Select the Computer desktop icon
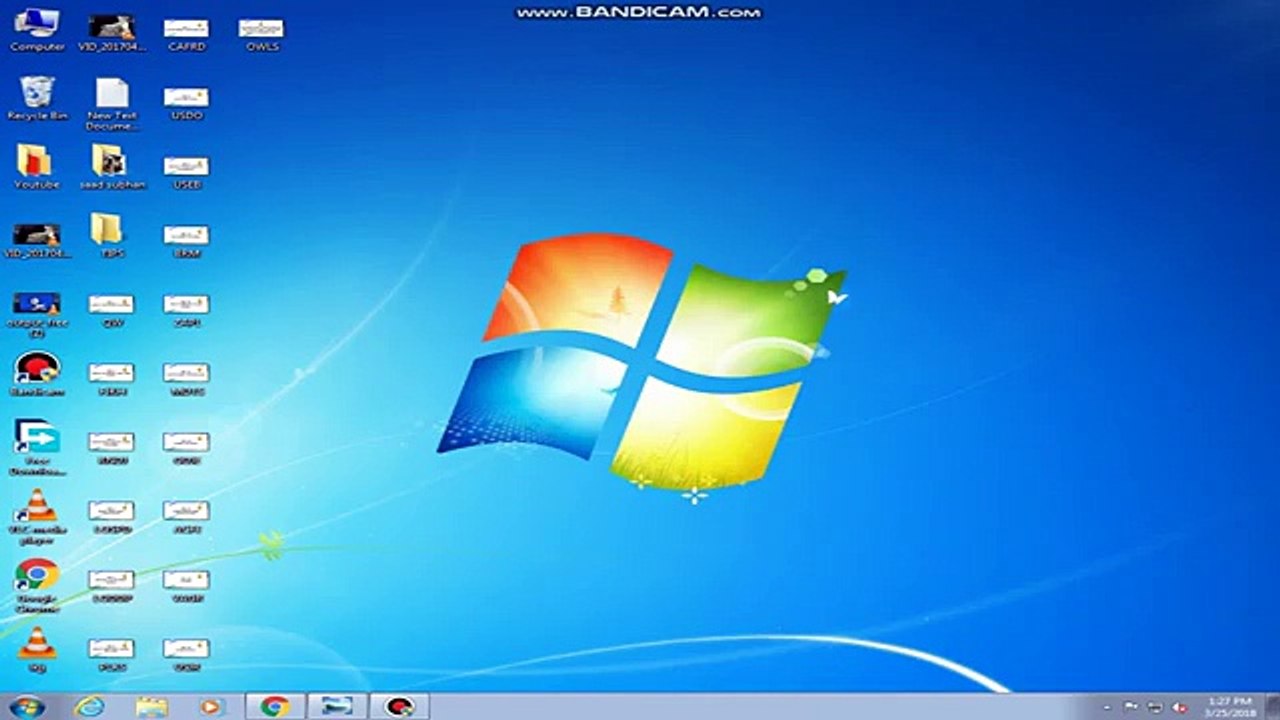 tap(37, 29)
